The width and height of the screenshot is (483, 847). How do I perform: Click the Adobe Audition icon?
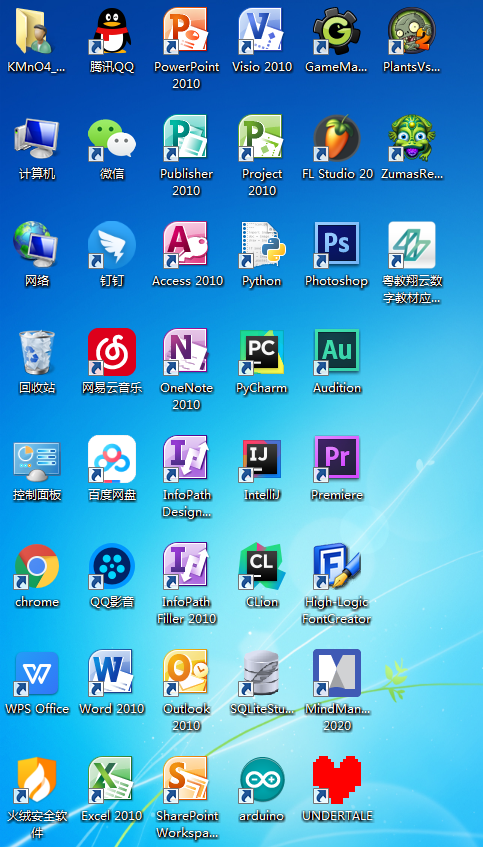337,352
